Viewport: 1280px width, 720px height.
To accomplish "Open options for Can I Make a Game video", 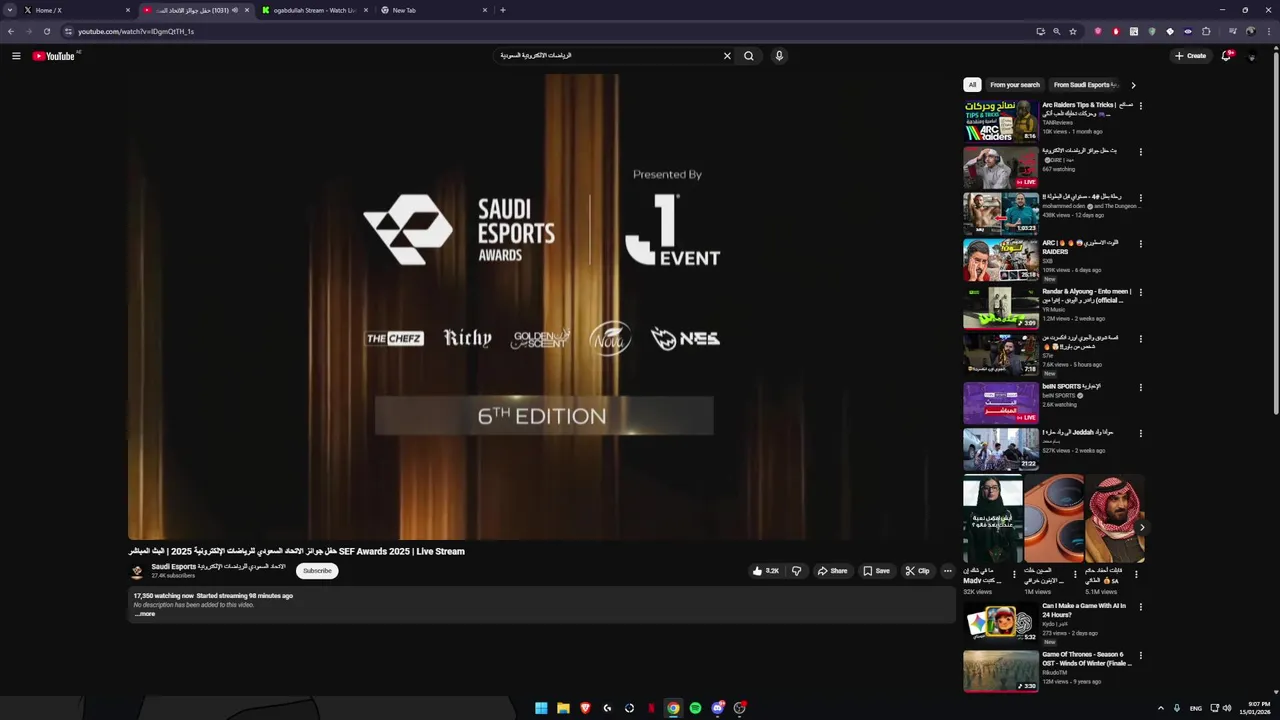I will point(1141,607).
